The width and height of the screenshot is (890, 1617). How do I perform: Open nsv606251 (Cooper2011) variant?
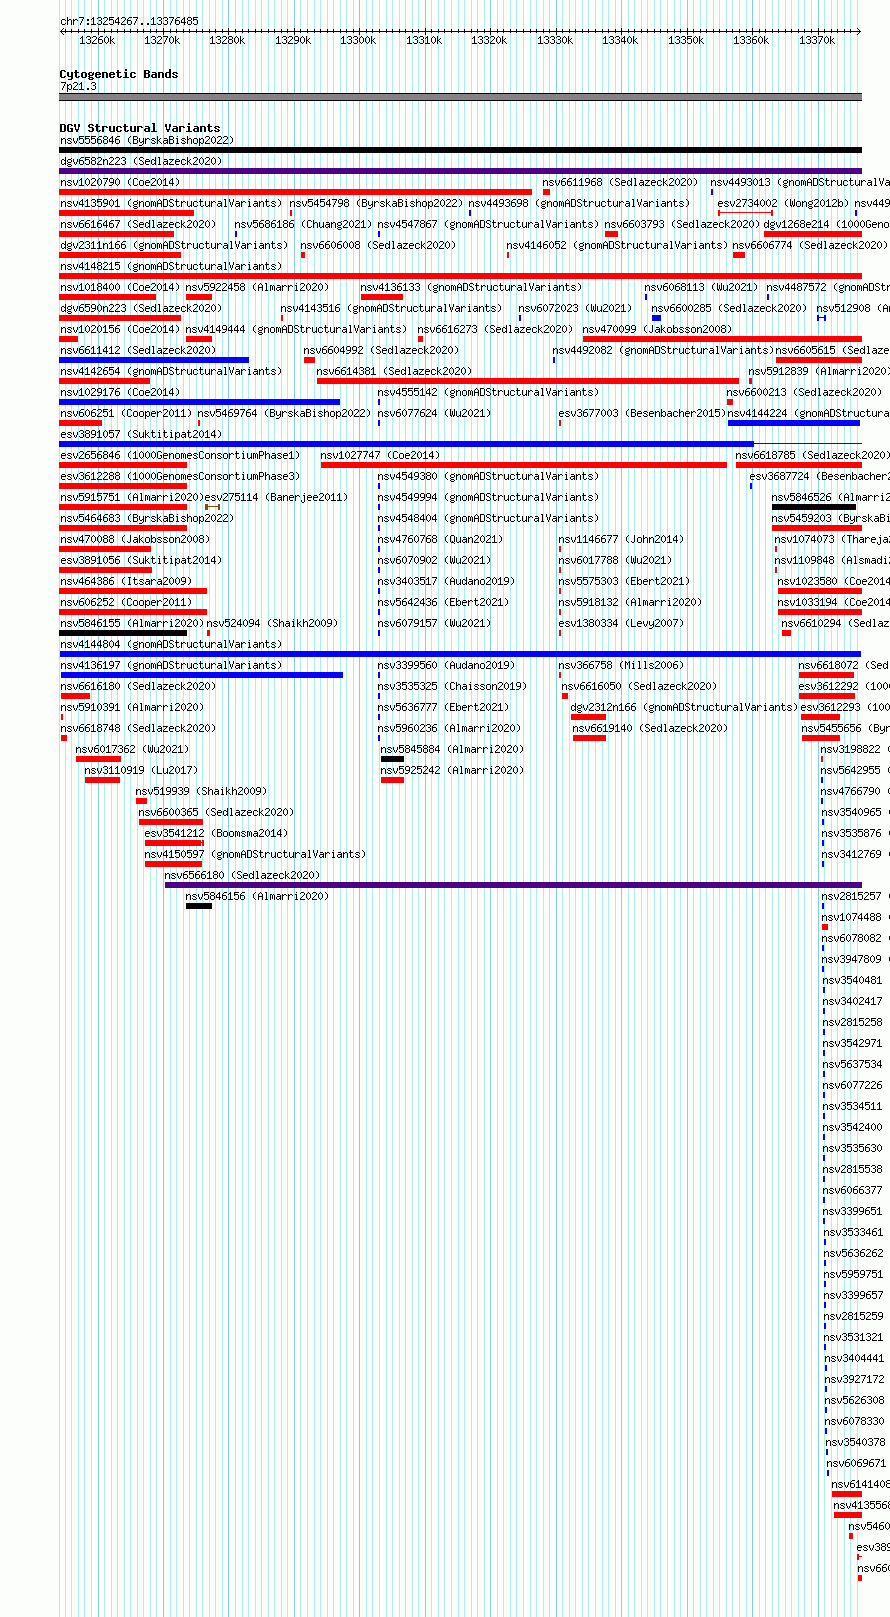pyautogui.click(x=126, y=413)
